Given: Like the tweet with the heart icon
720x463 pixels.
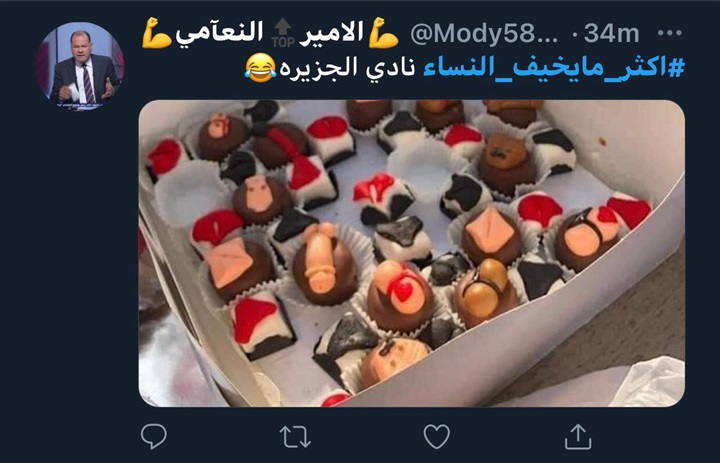Looking at the screenshot, I should coord(436,436).
